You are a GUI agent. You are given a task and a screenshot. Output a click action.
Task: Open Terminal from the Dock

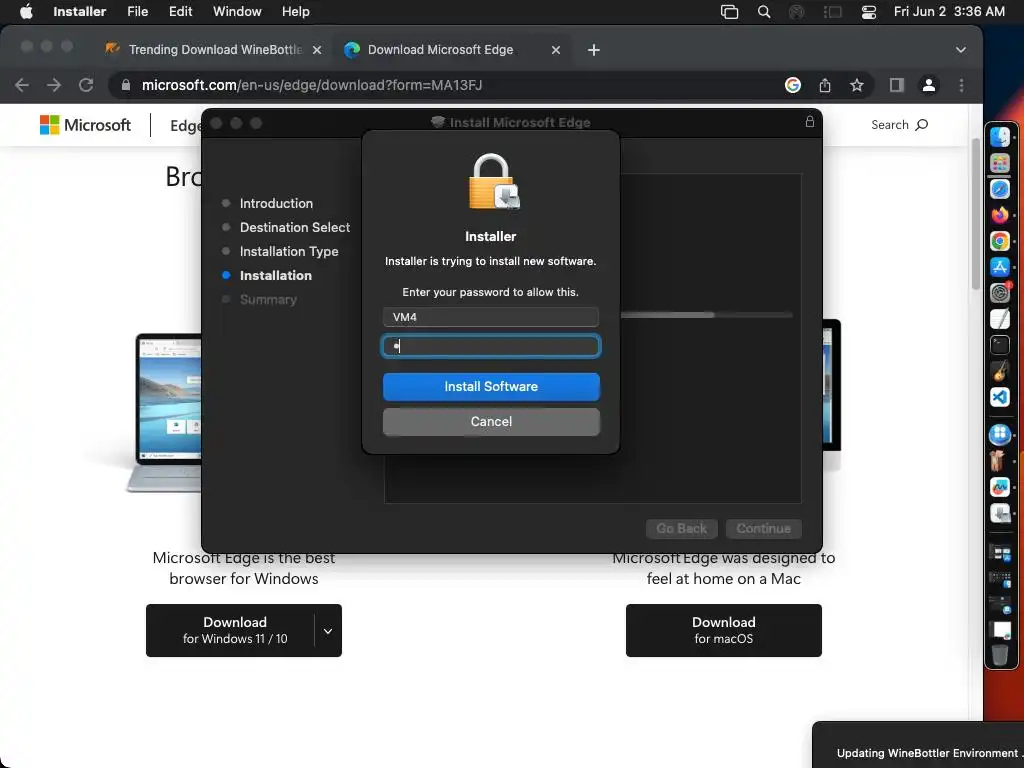click(1000, 345)
